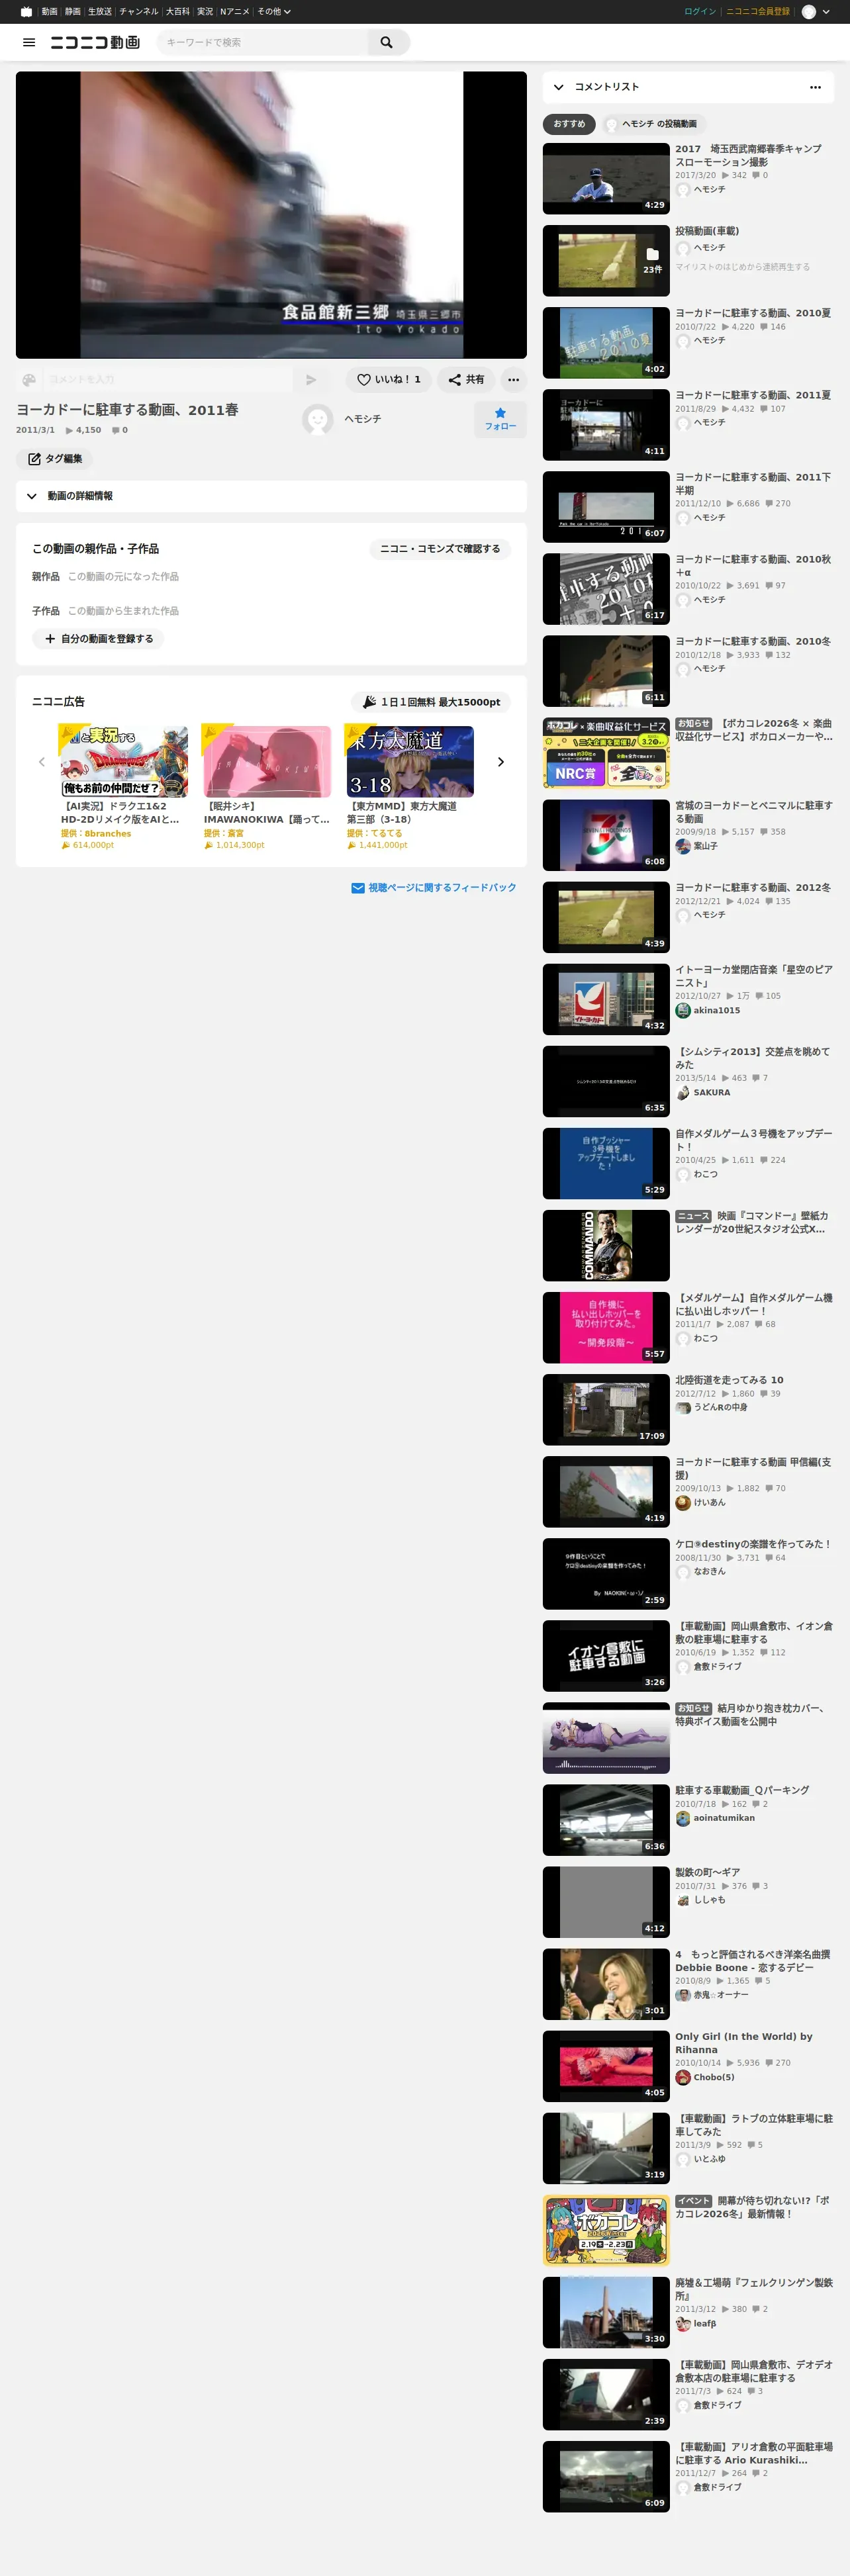Viewport: 850px width, 2576px height.
Task: Click ニコニ・コモンズで確認する button
Action: click(x=440, y=549)
